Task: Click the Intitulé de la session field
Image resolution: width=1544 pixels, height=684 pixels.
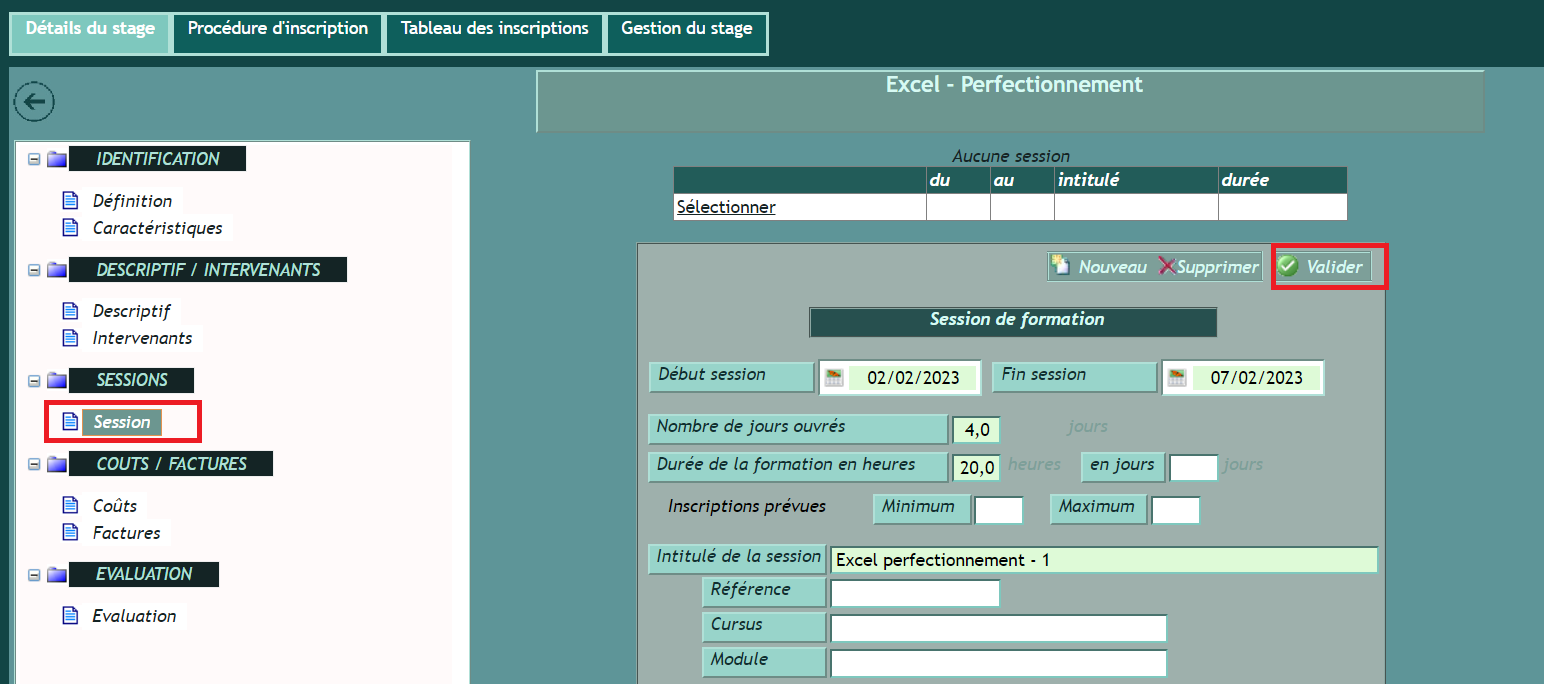Action: click(1102, 560)
